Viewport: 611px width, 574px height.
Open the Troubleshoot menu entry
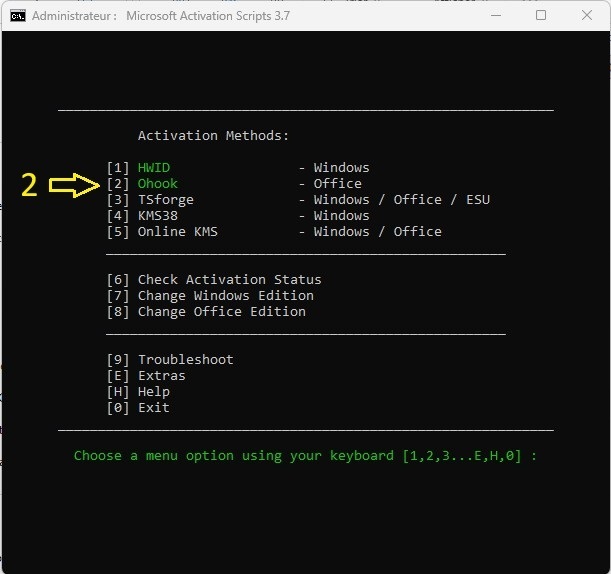click(185, 360)
